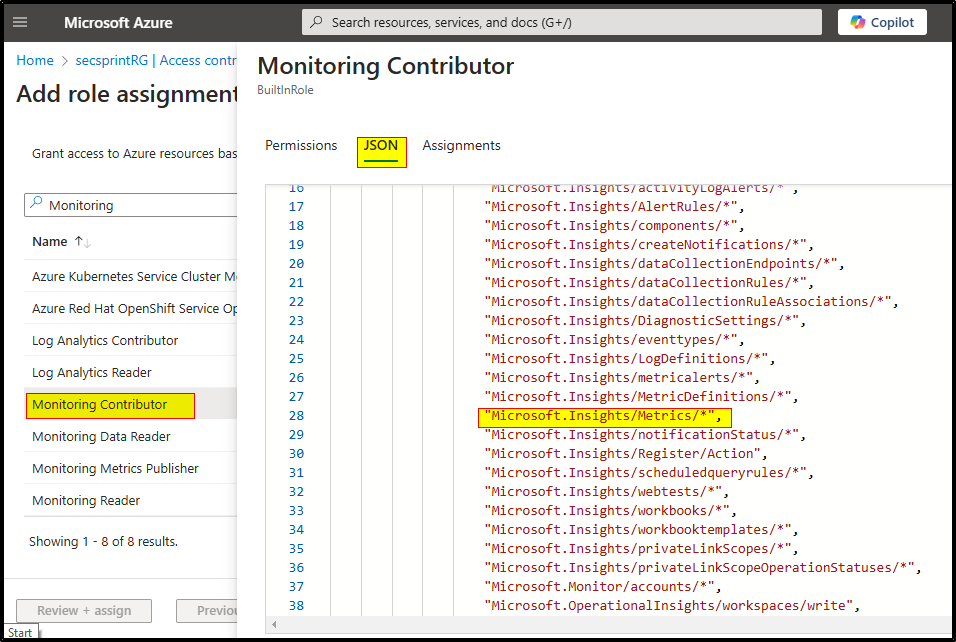The image size is (956, 642).
Task: Open the secsprintRG breadcrumb link
Action: point(110,60)
